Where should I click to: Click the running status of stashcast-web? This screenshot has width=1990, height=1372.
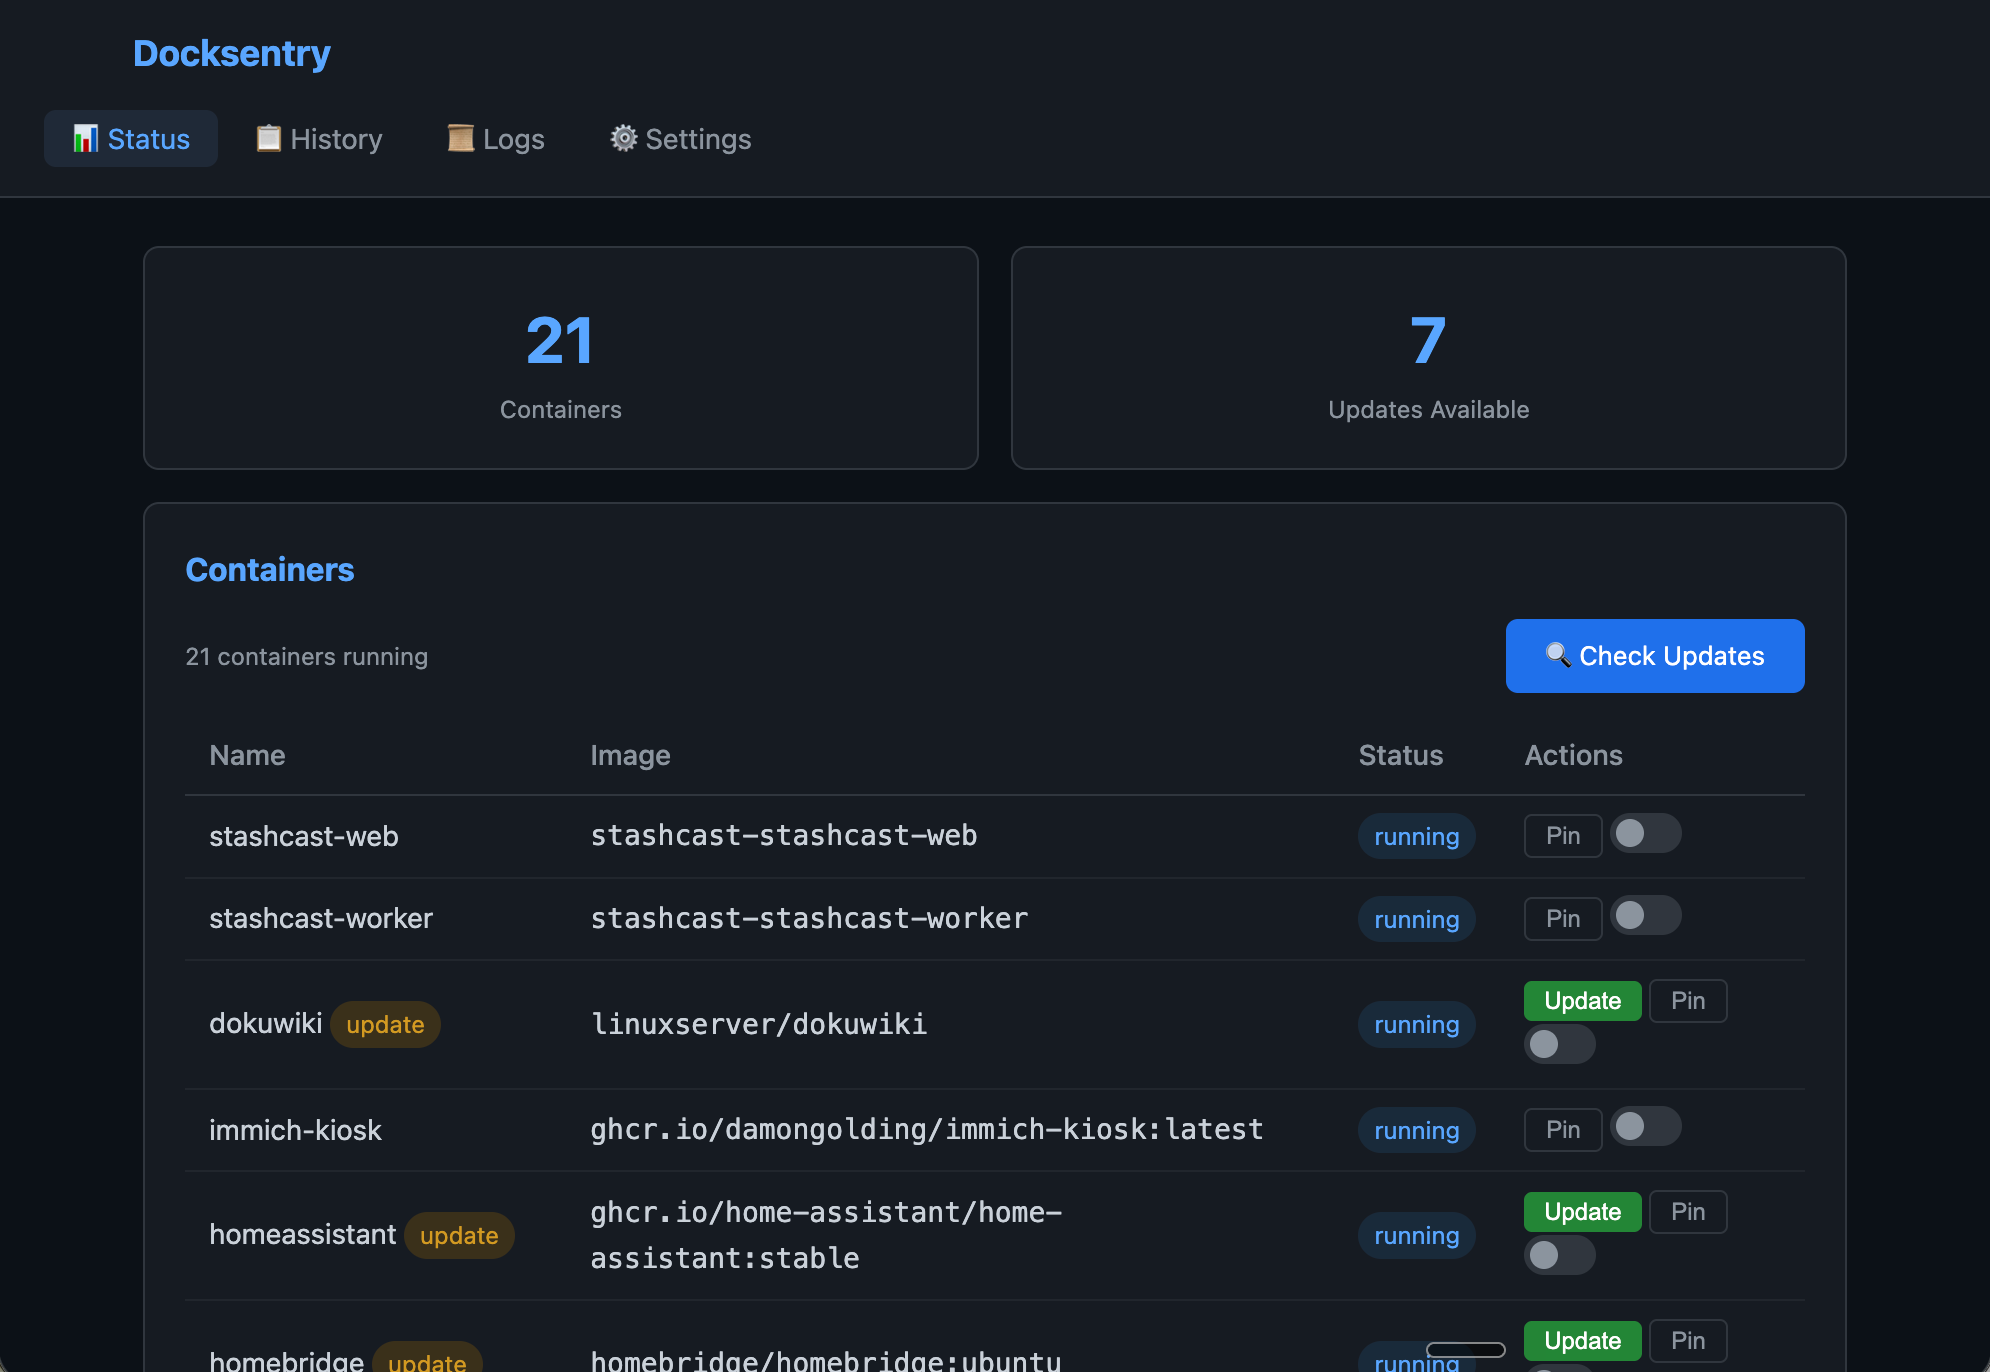(1417, 837)
